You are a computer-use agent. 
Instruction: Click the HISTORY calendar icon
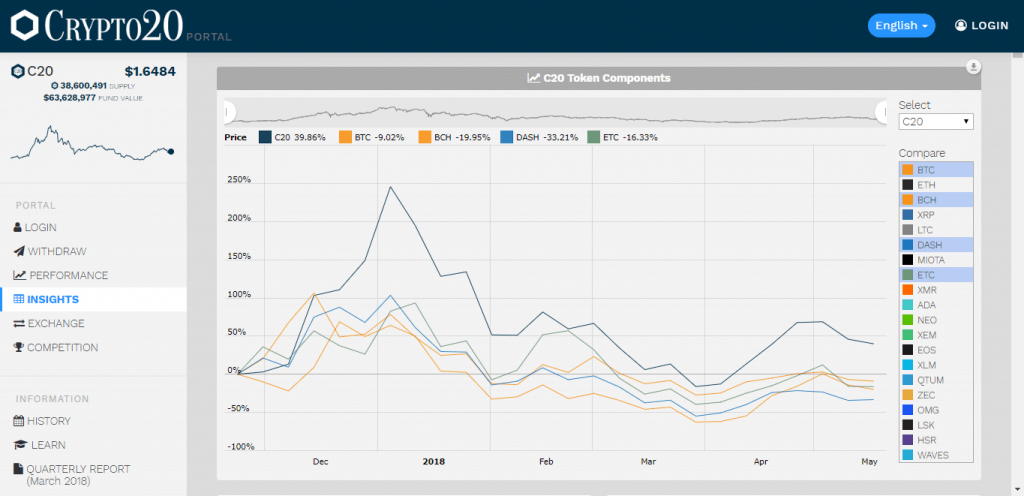(18, 421)
